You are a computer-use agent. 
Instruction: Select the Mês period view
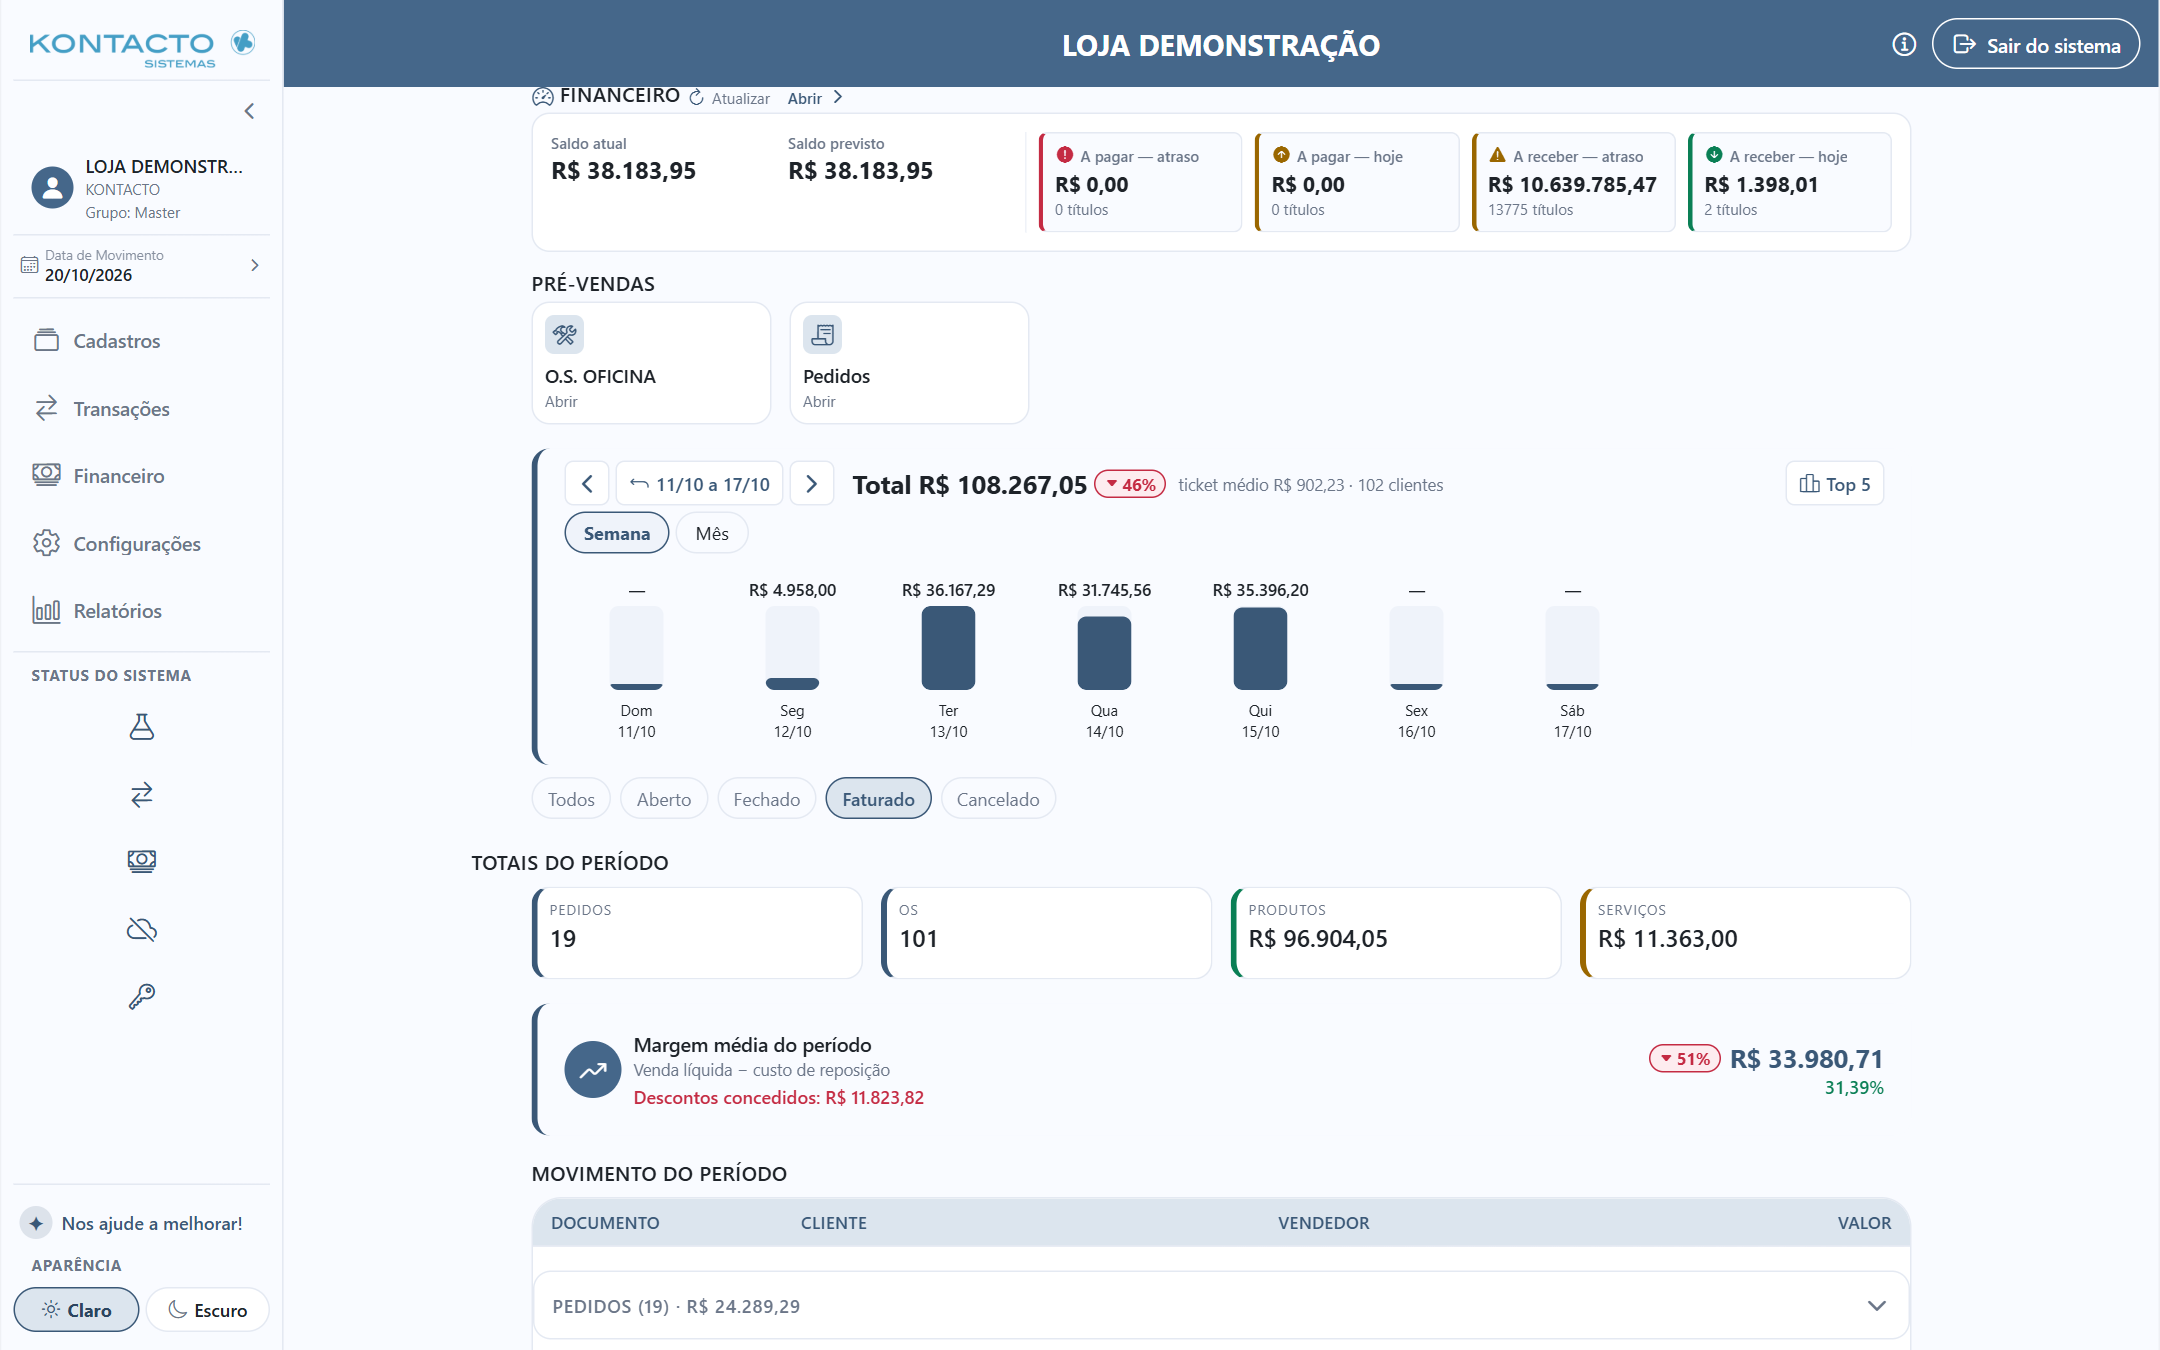(x=712, y=533)
